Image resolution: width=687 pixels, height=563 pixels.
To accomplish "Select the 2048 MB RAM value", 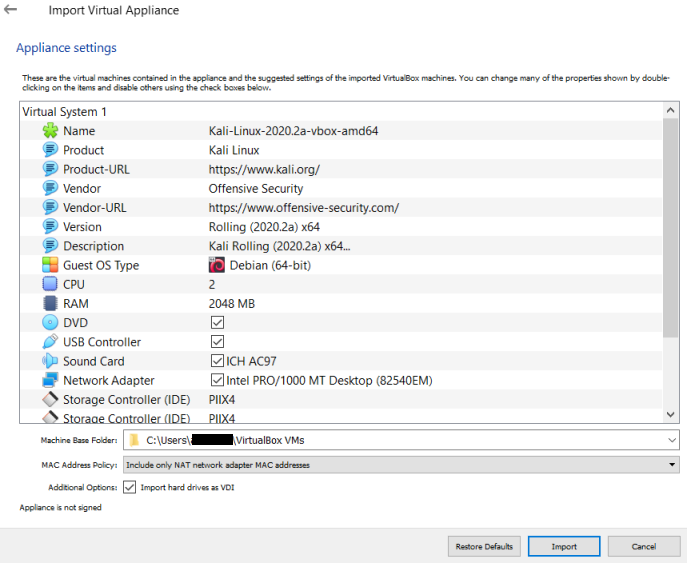I will click(x=232, y=304).
